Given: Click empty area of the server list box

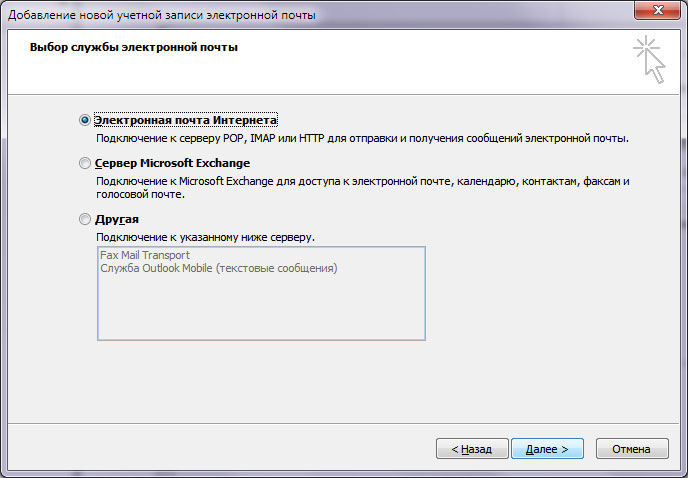Looking at the screenshot, I should [261, 307].
